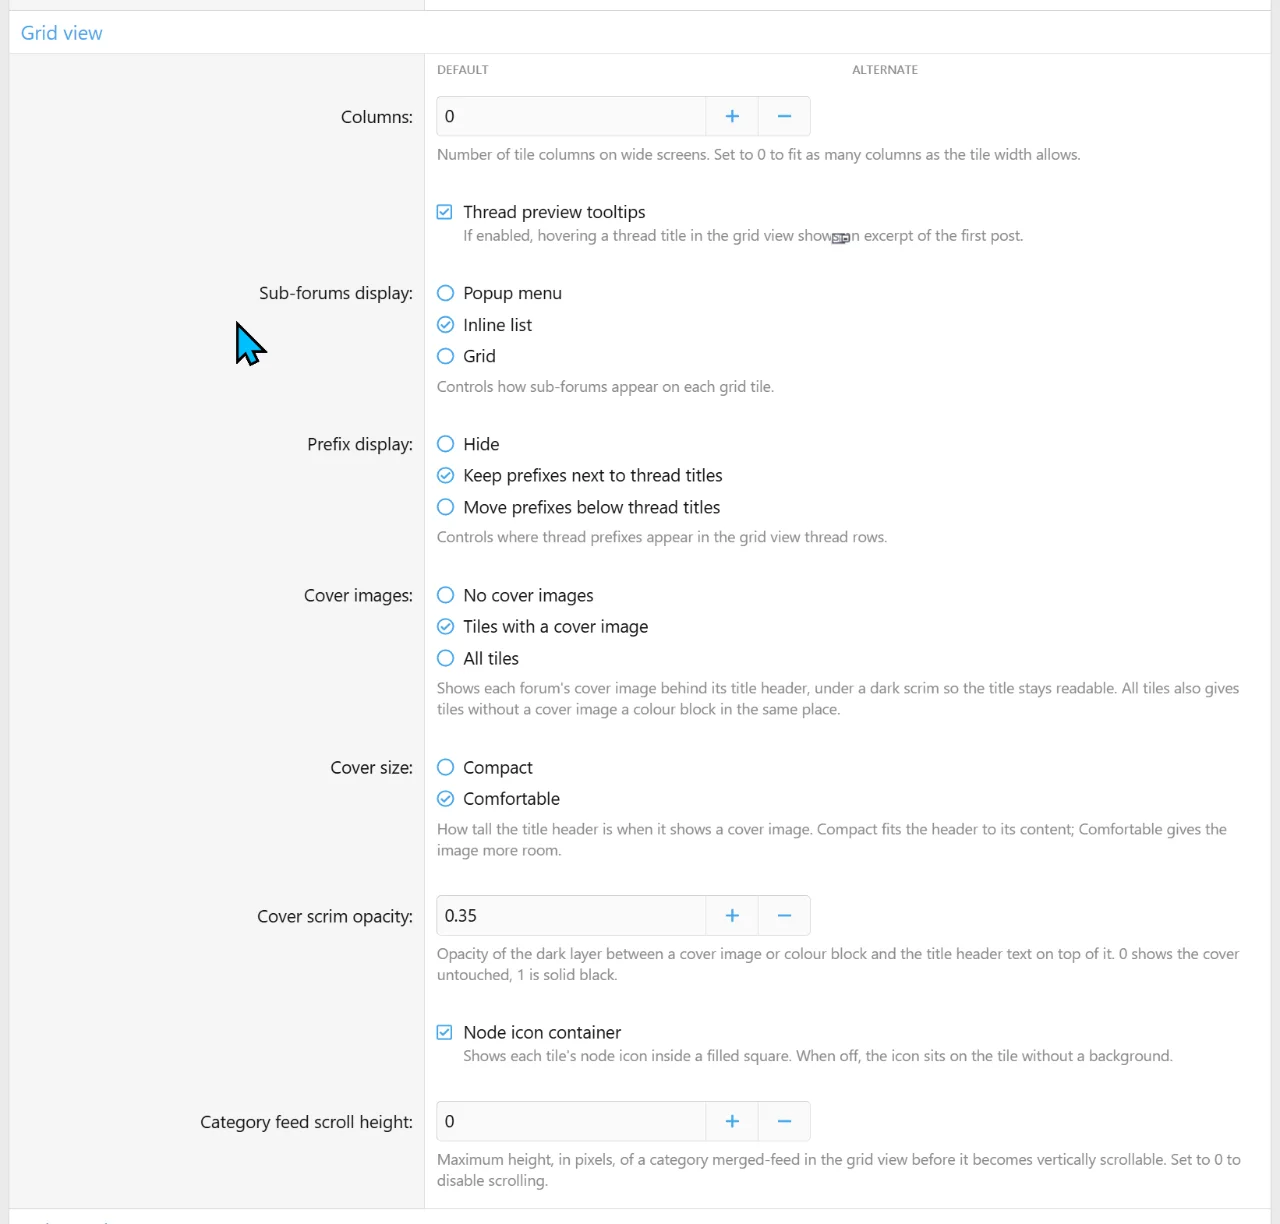Choose No cover images option

[446, 595]
